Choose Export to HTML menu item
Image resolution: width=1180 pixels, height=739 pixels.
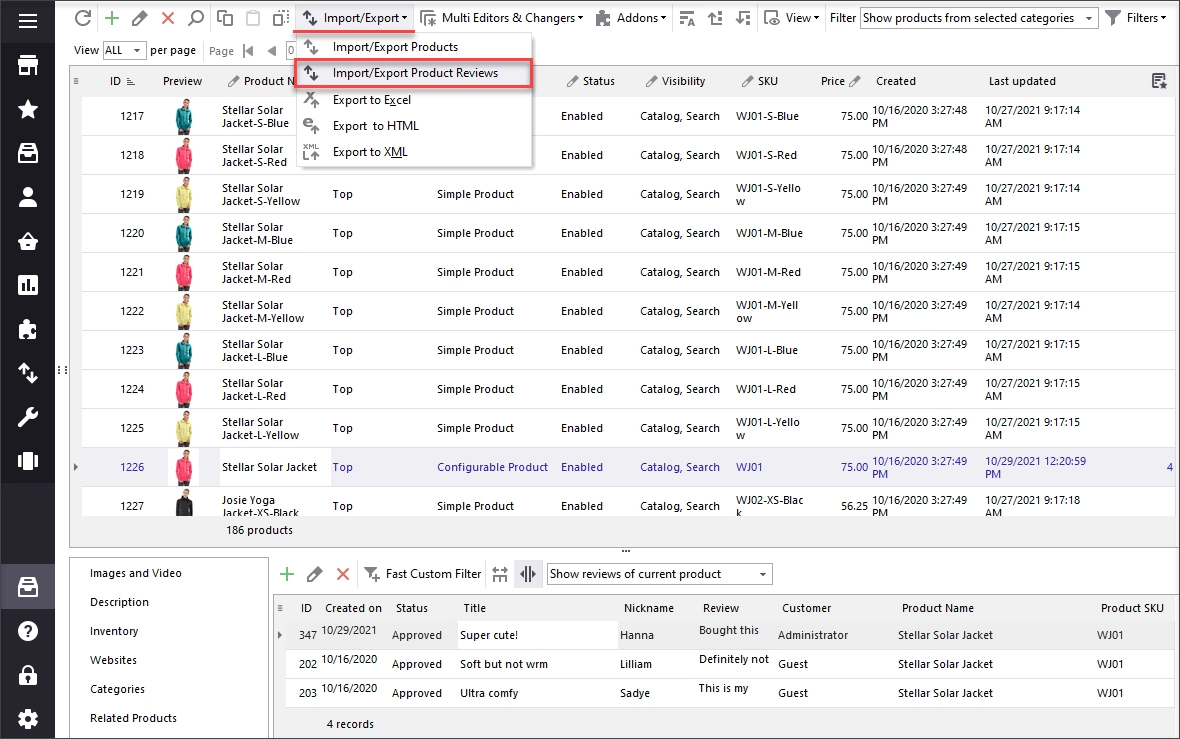pos(415,126)
